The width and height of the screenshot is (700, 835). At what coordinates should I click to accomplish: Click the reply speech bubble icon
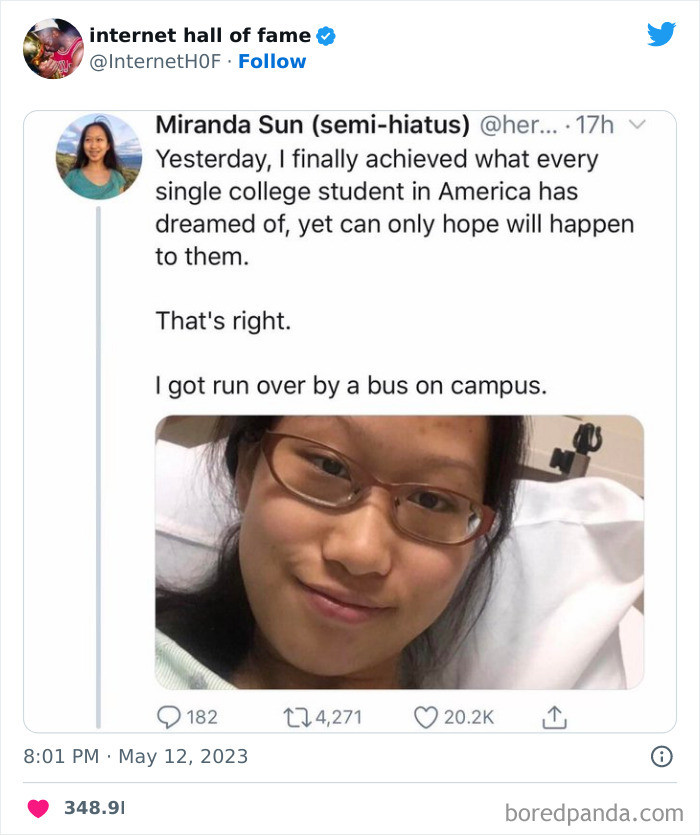[x=168, y=716]
